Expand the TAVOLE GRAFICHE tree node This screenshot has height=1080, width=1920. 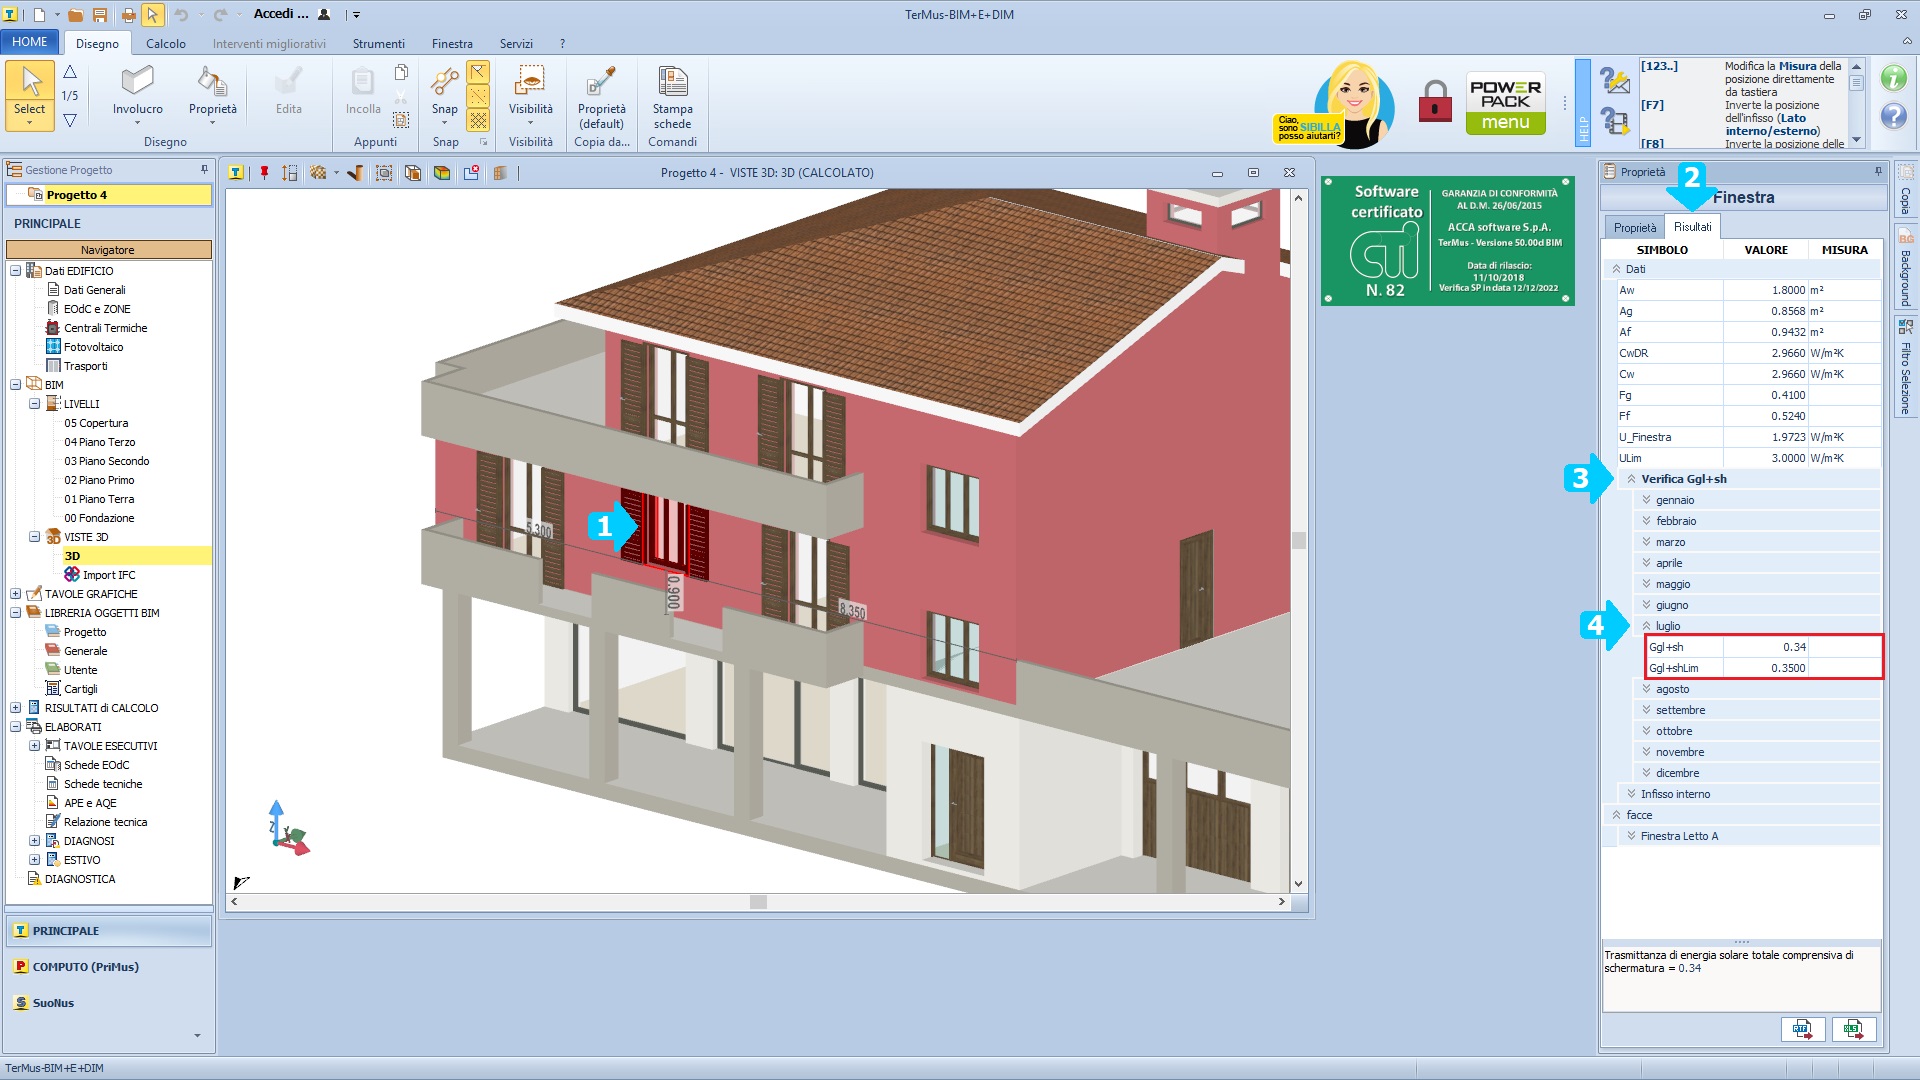(16, 594)
